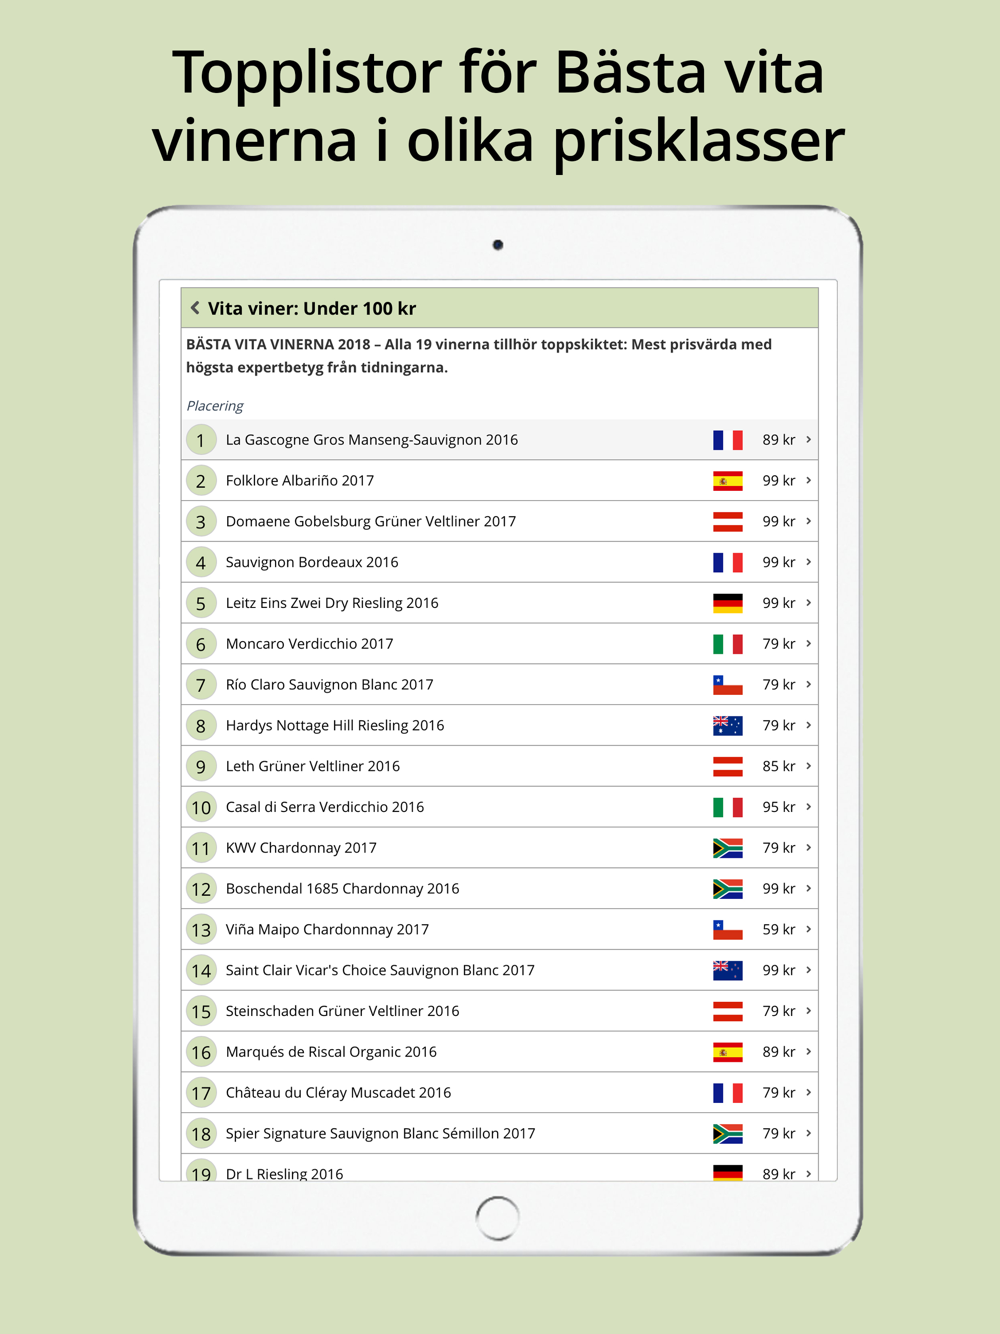1000x1334 pixels.
Task: Tap the Italian flag for Moncaro Verdicchio
Action: [x=728, y=644]
